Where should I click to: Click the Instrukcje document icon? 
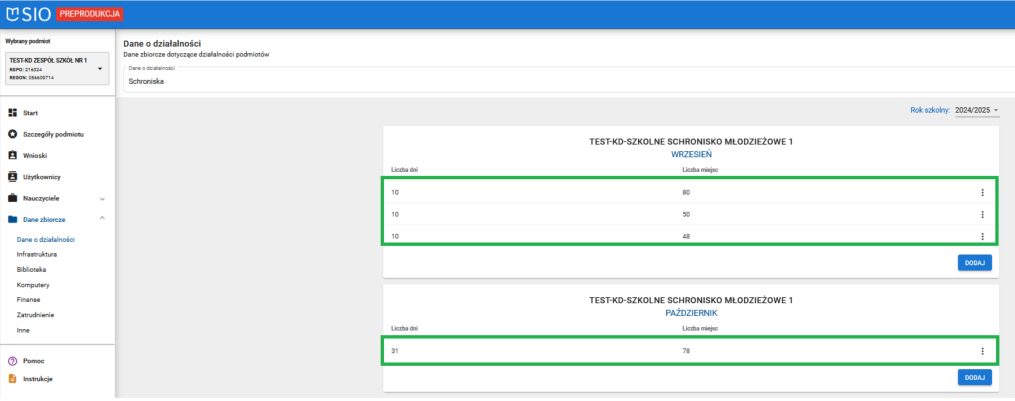(x=12, y=379)
